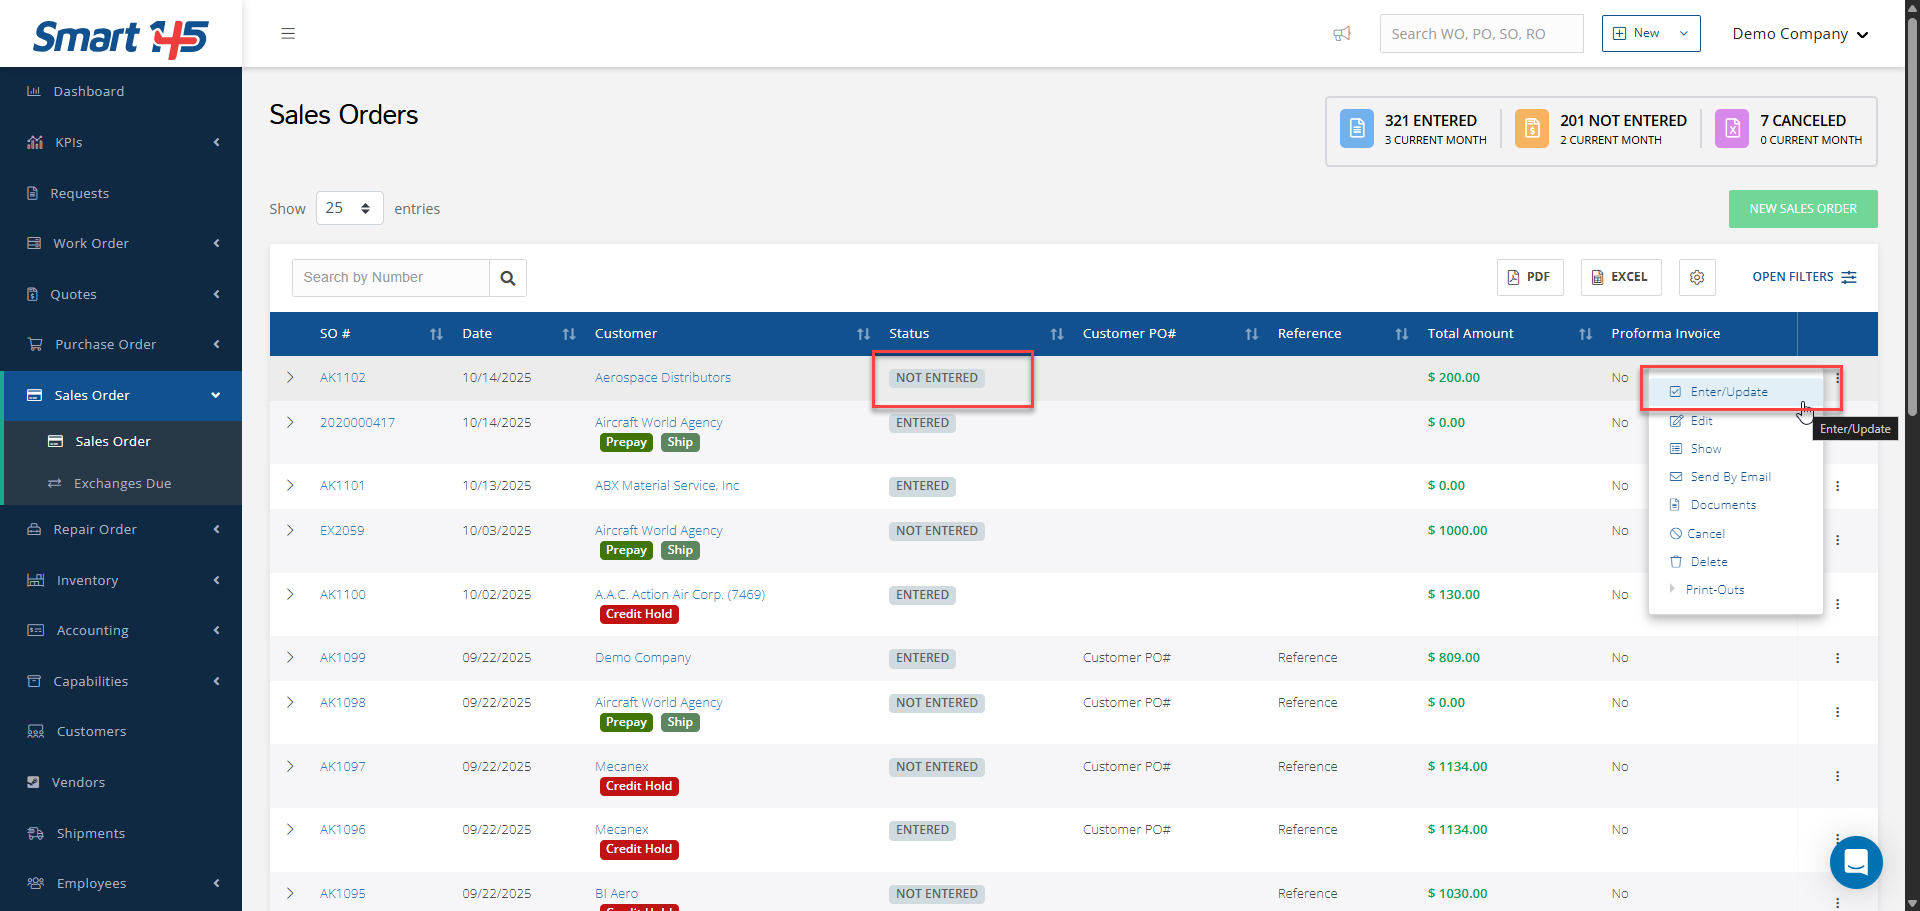Expand the AK1102 row details

[290, 378]
